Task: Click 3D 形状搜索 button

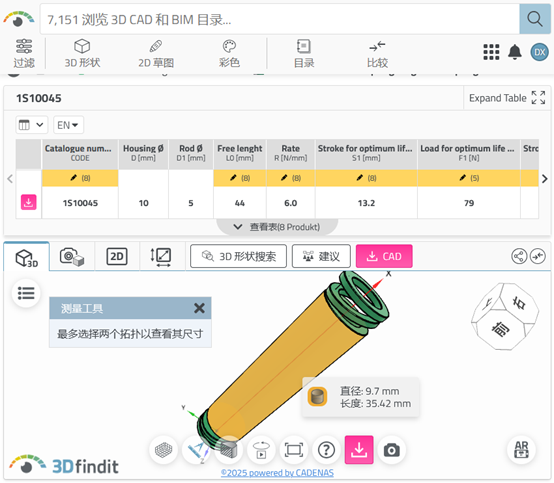Action: pos(238,256)
